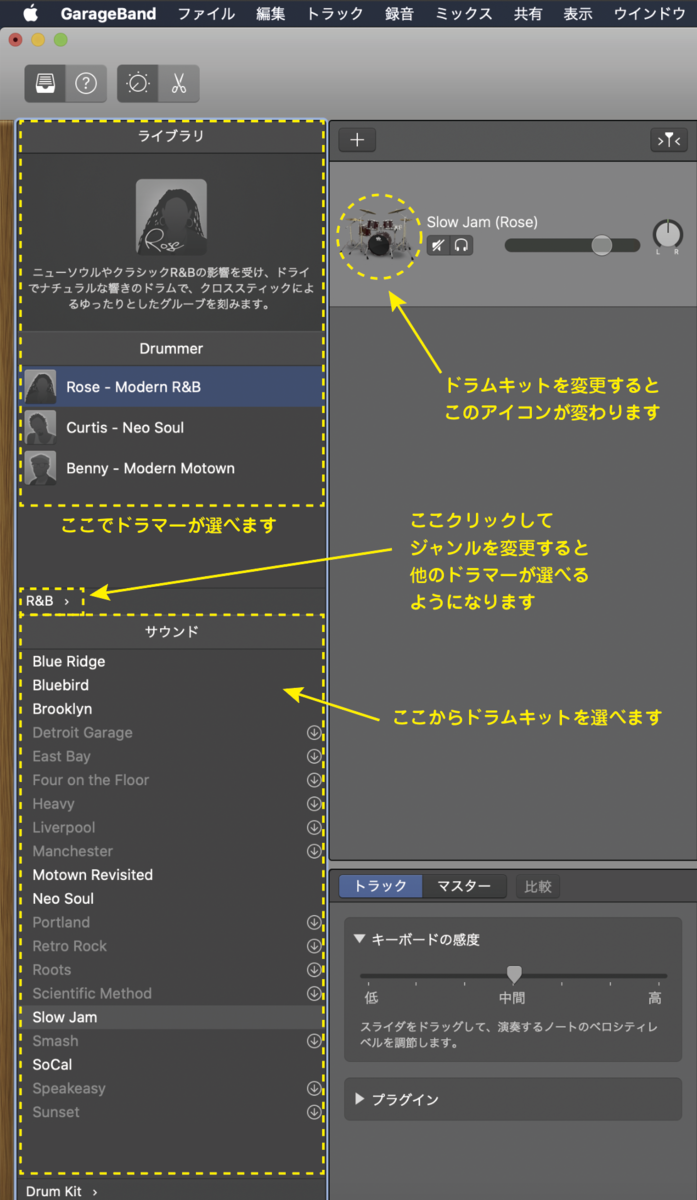Solo the Slow Jam track with headphone button
697x1200 pixels.
click(461, 245)
